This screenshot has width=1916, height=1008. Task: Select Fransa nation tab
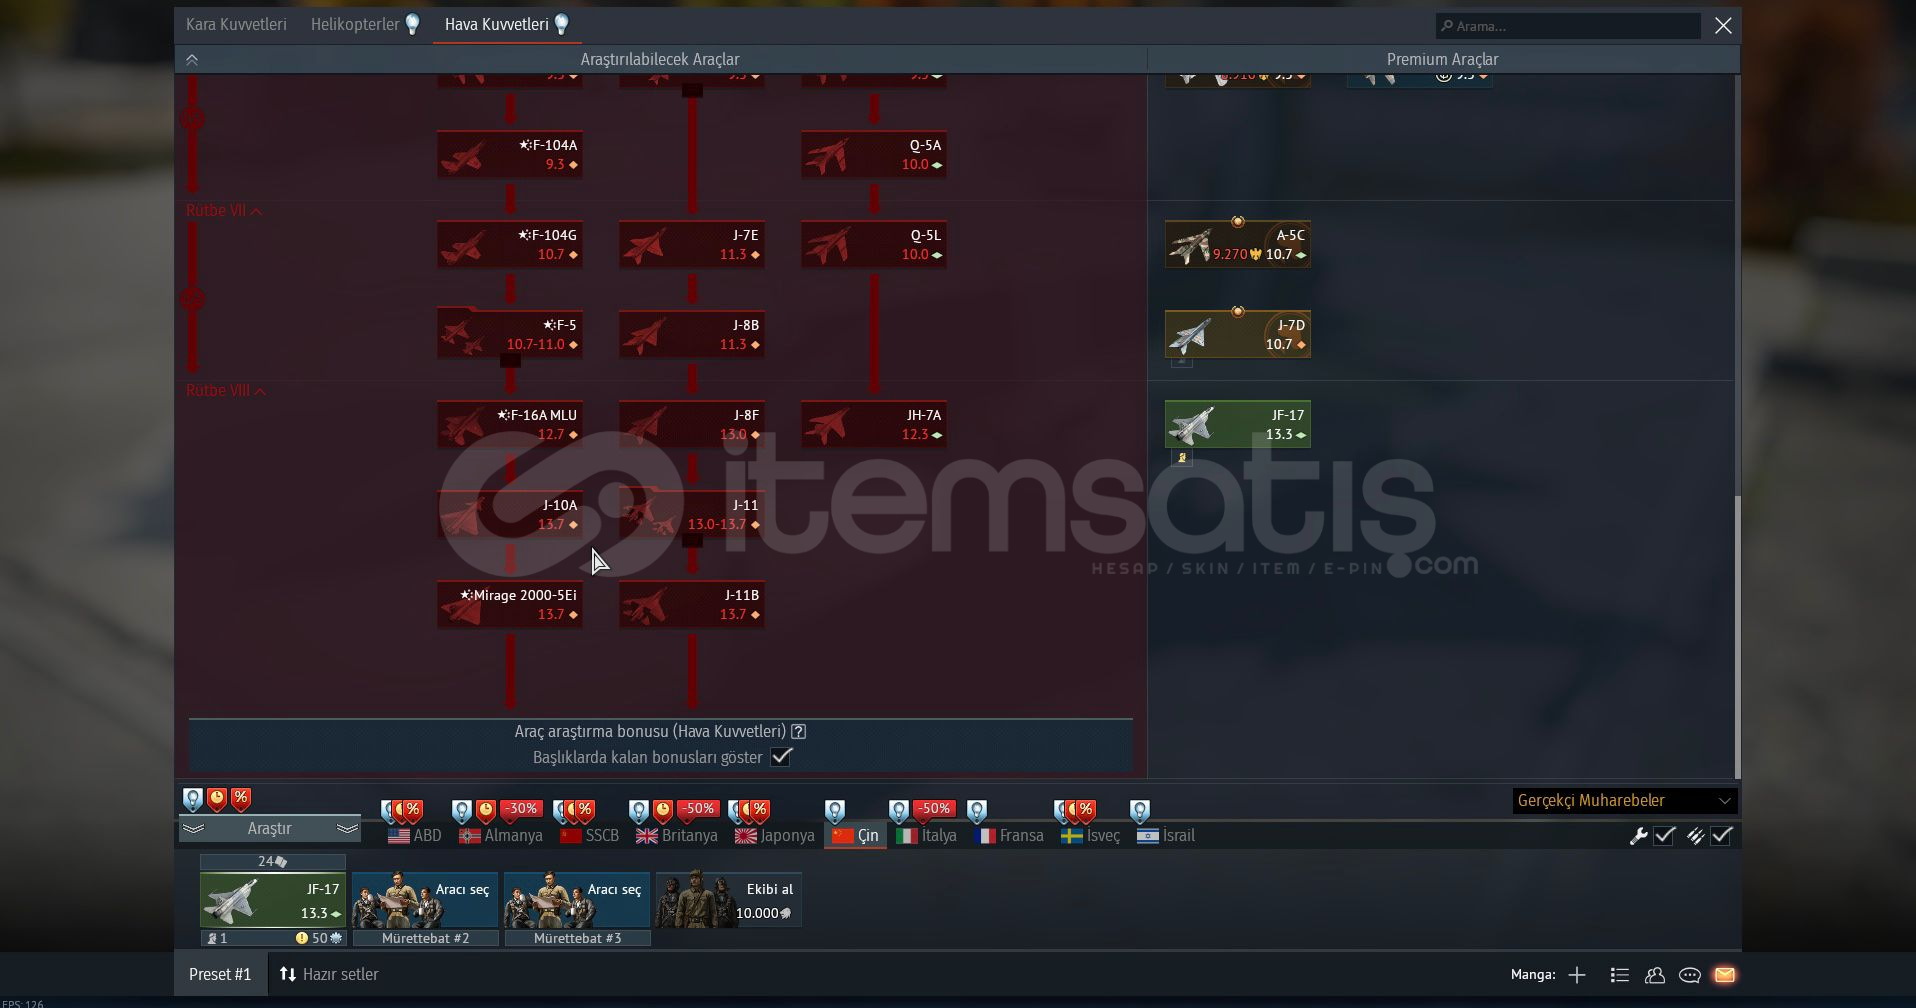1009,836
